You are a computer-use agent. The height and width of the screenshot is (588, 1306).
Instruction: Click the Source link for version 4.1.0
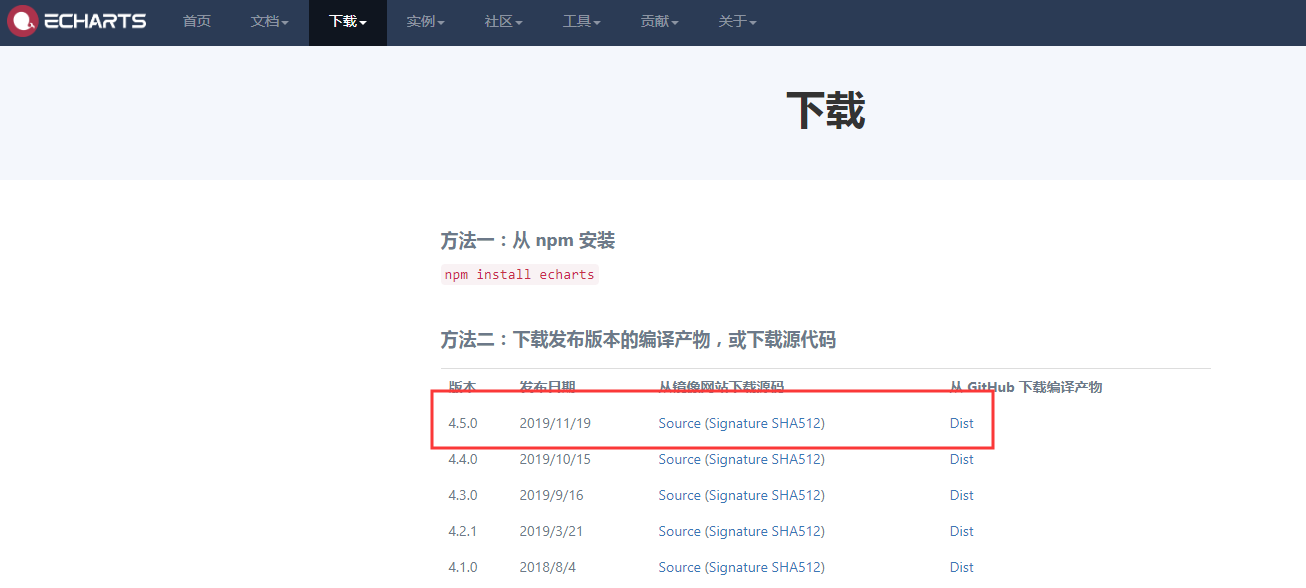(678, 567)
